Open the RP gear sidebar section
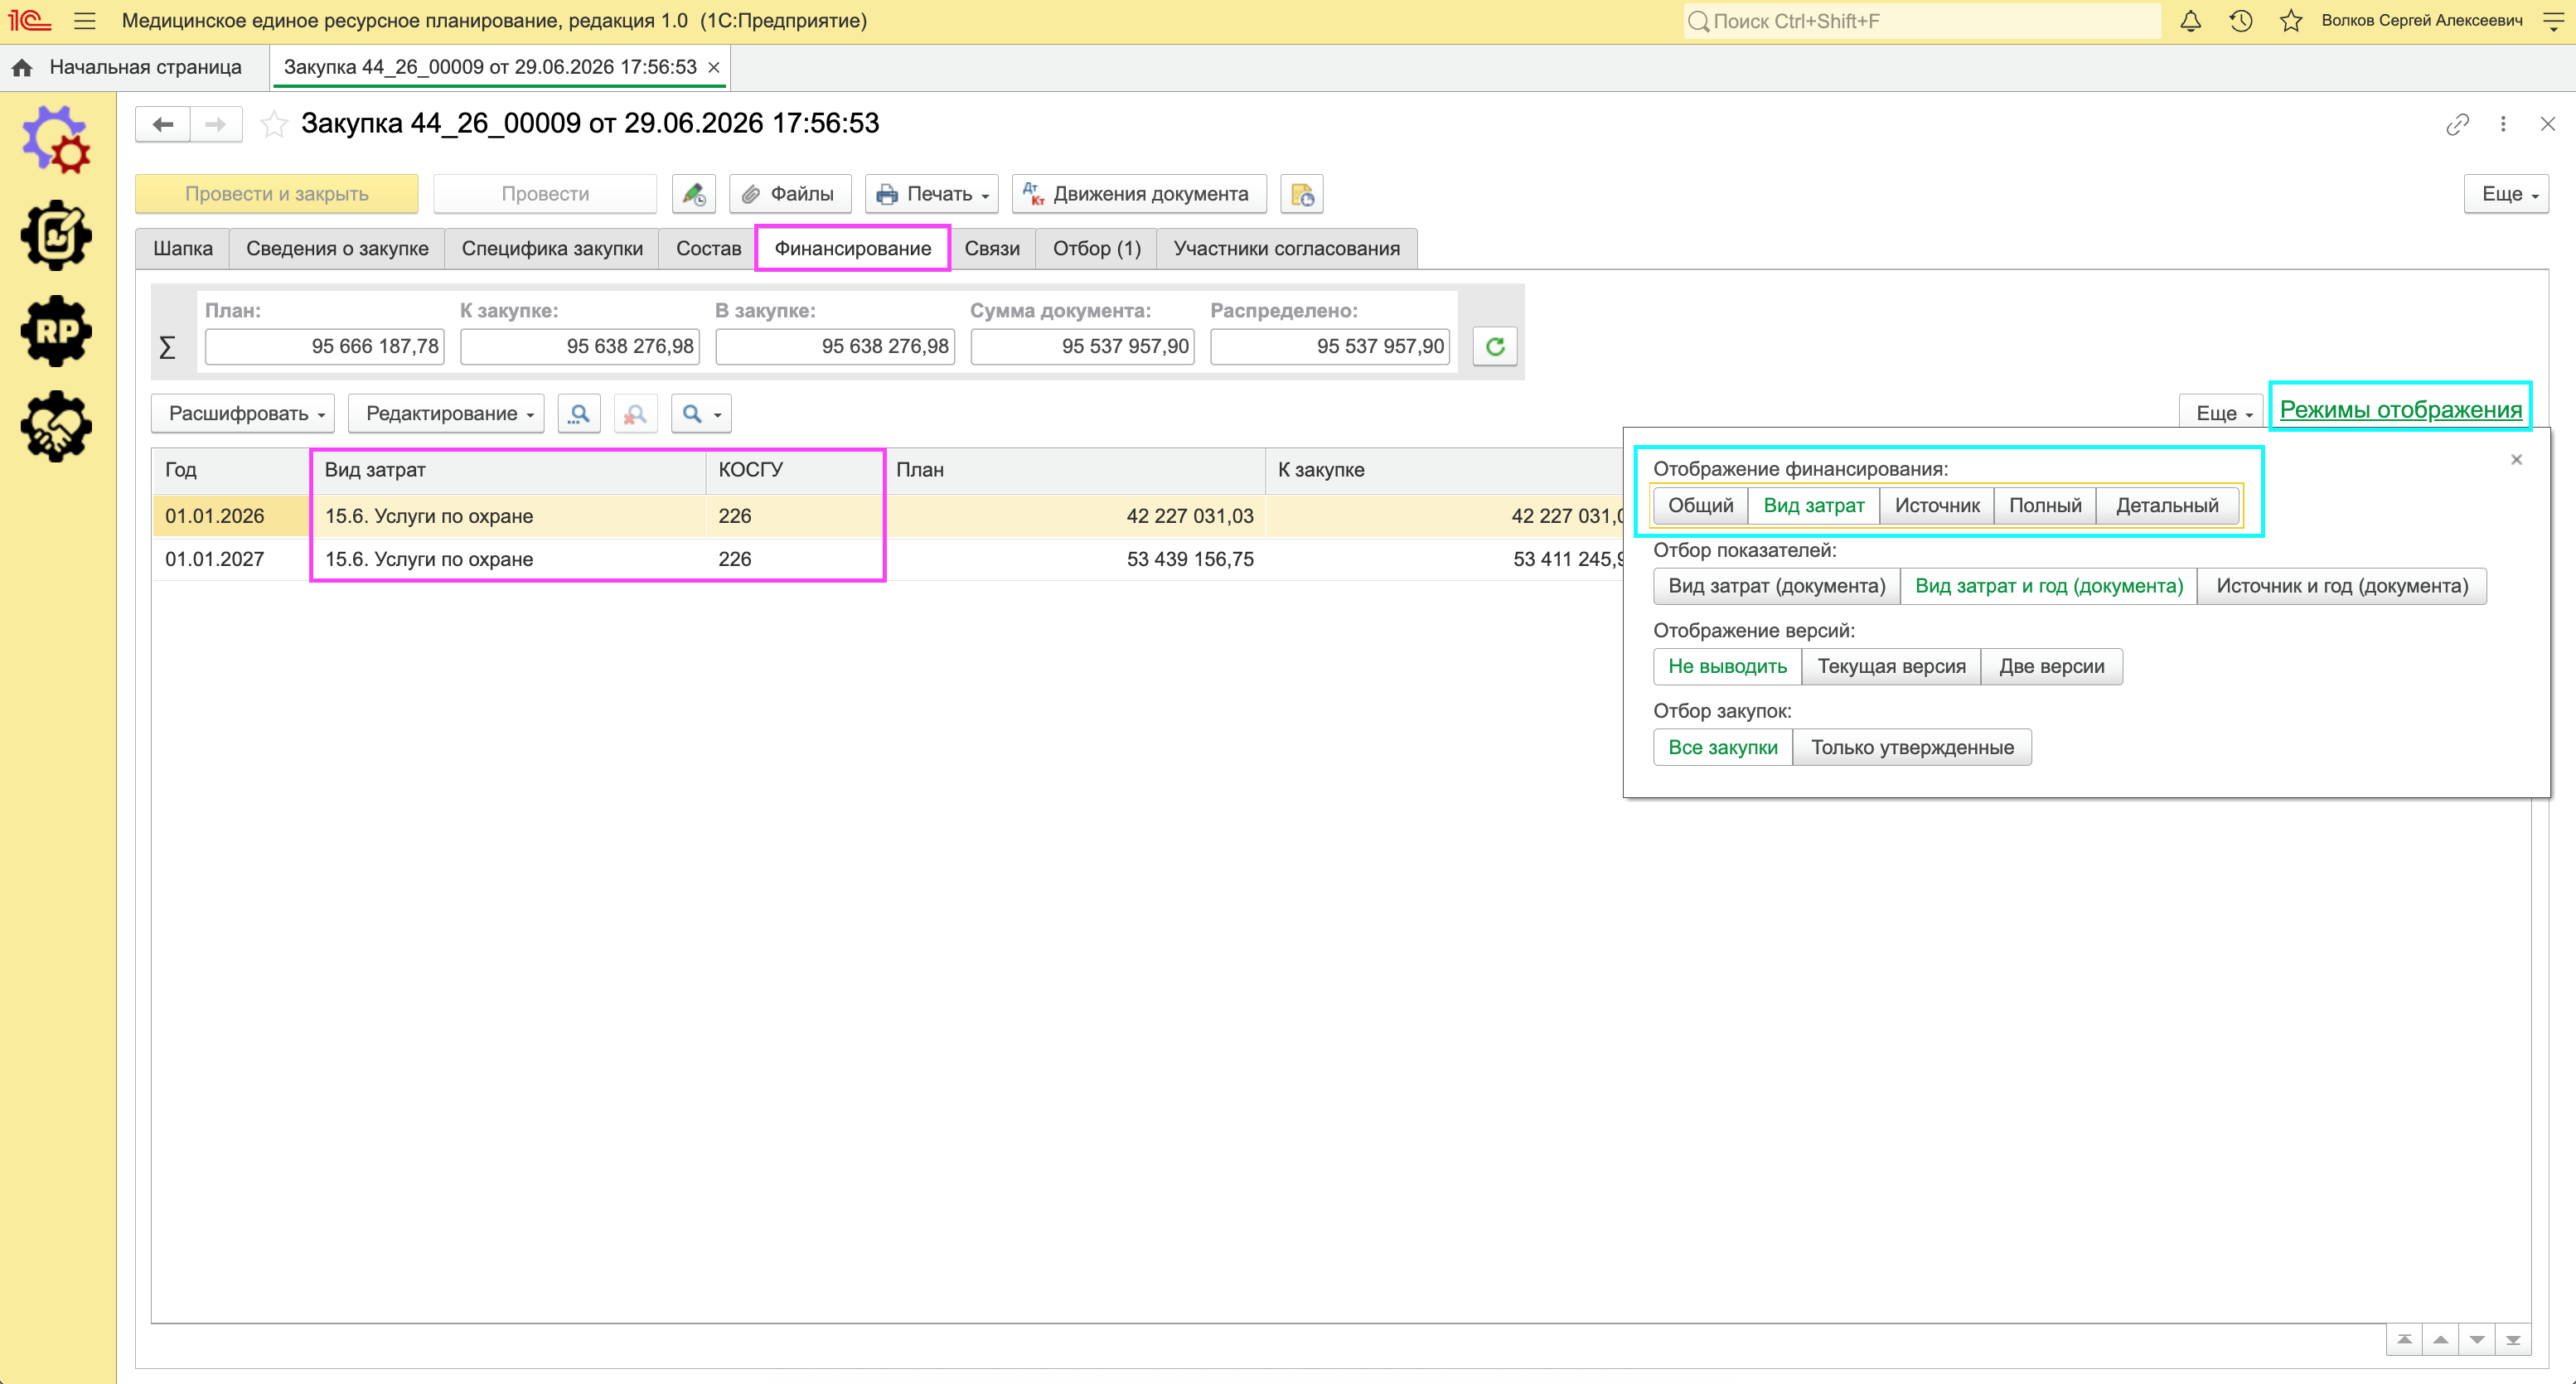The image size is (2576, 1384). point(56,331)
